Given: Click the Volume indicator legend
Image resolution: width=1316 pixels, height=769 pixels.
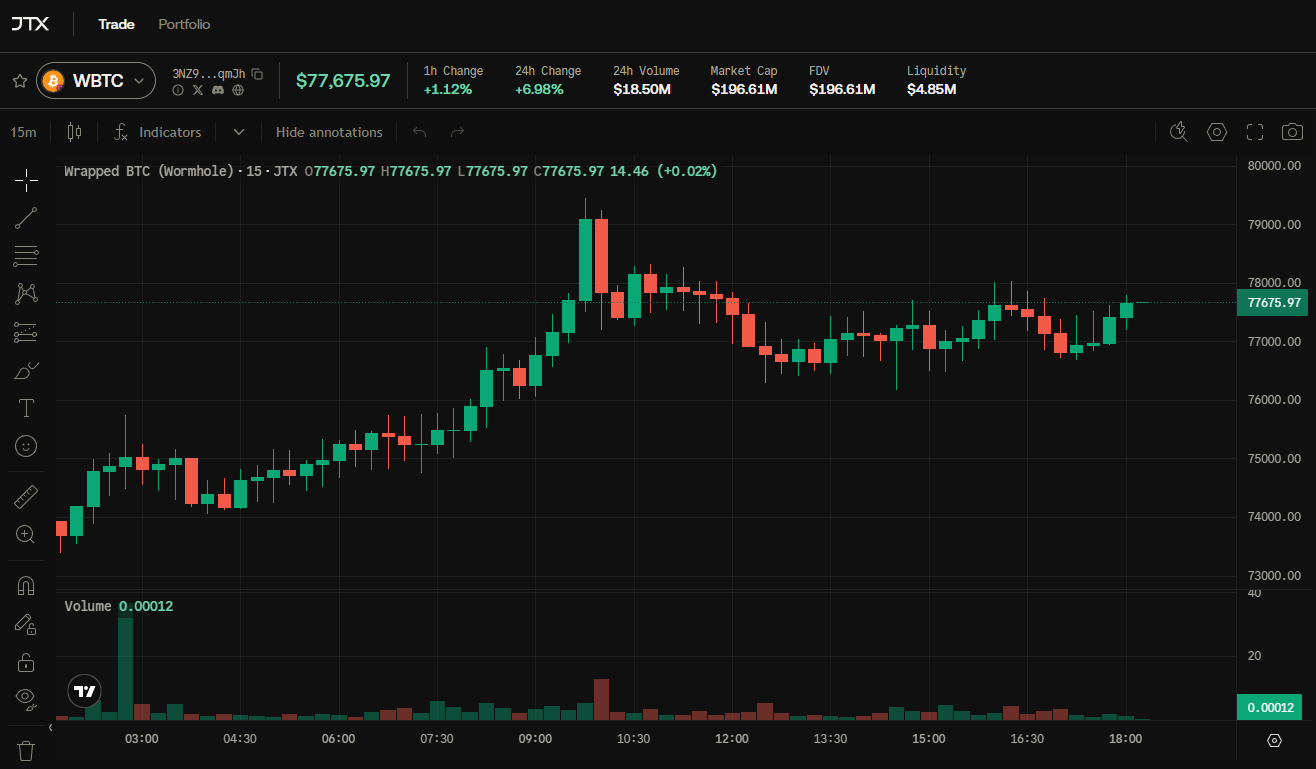Looking at the screenshot, I should click(88, 606).
